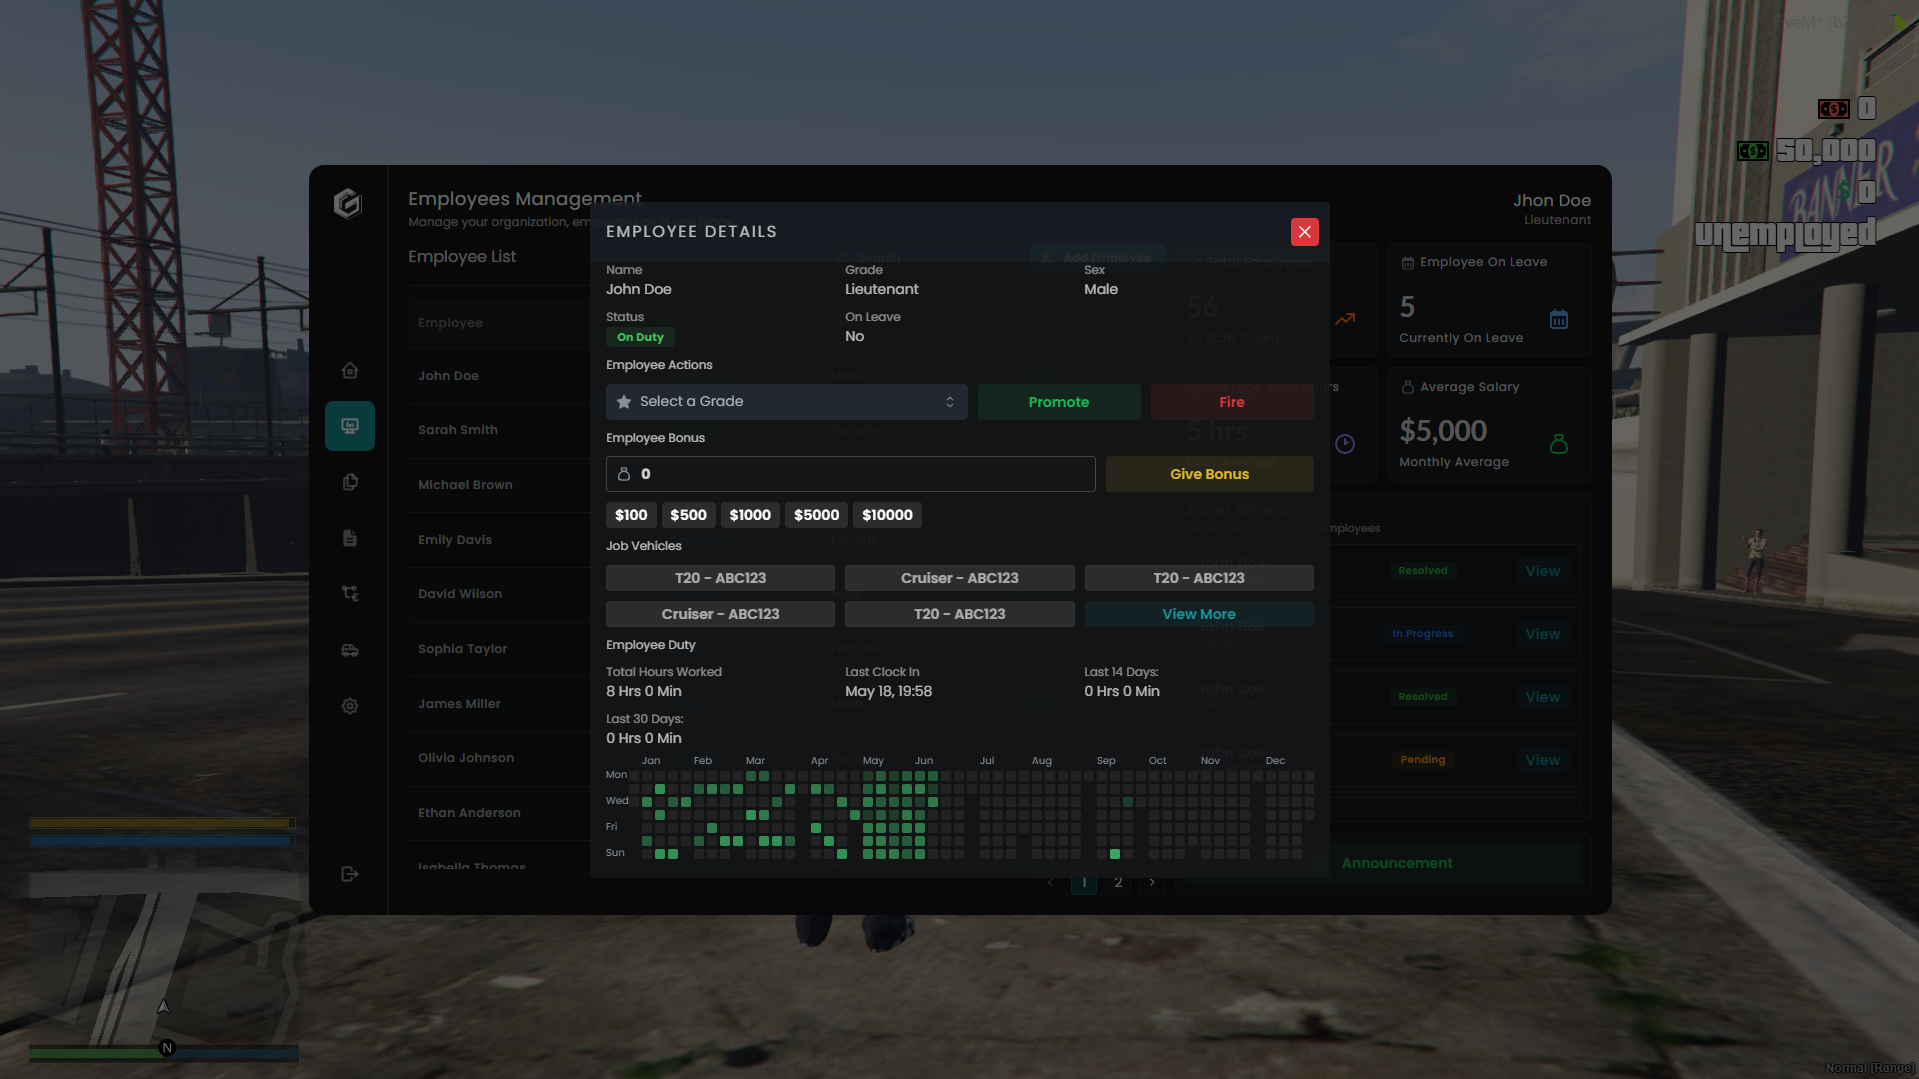Click the Fire button
Image resolution: width=1919 pixels, height=1079 pixels.
pos(1232,402)
